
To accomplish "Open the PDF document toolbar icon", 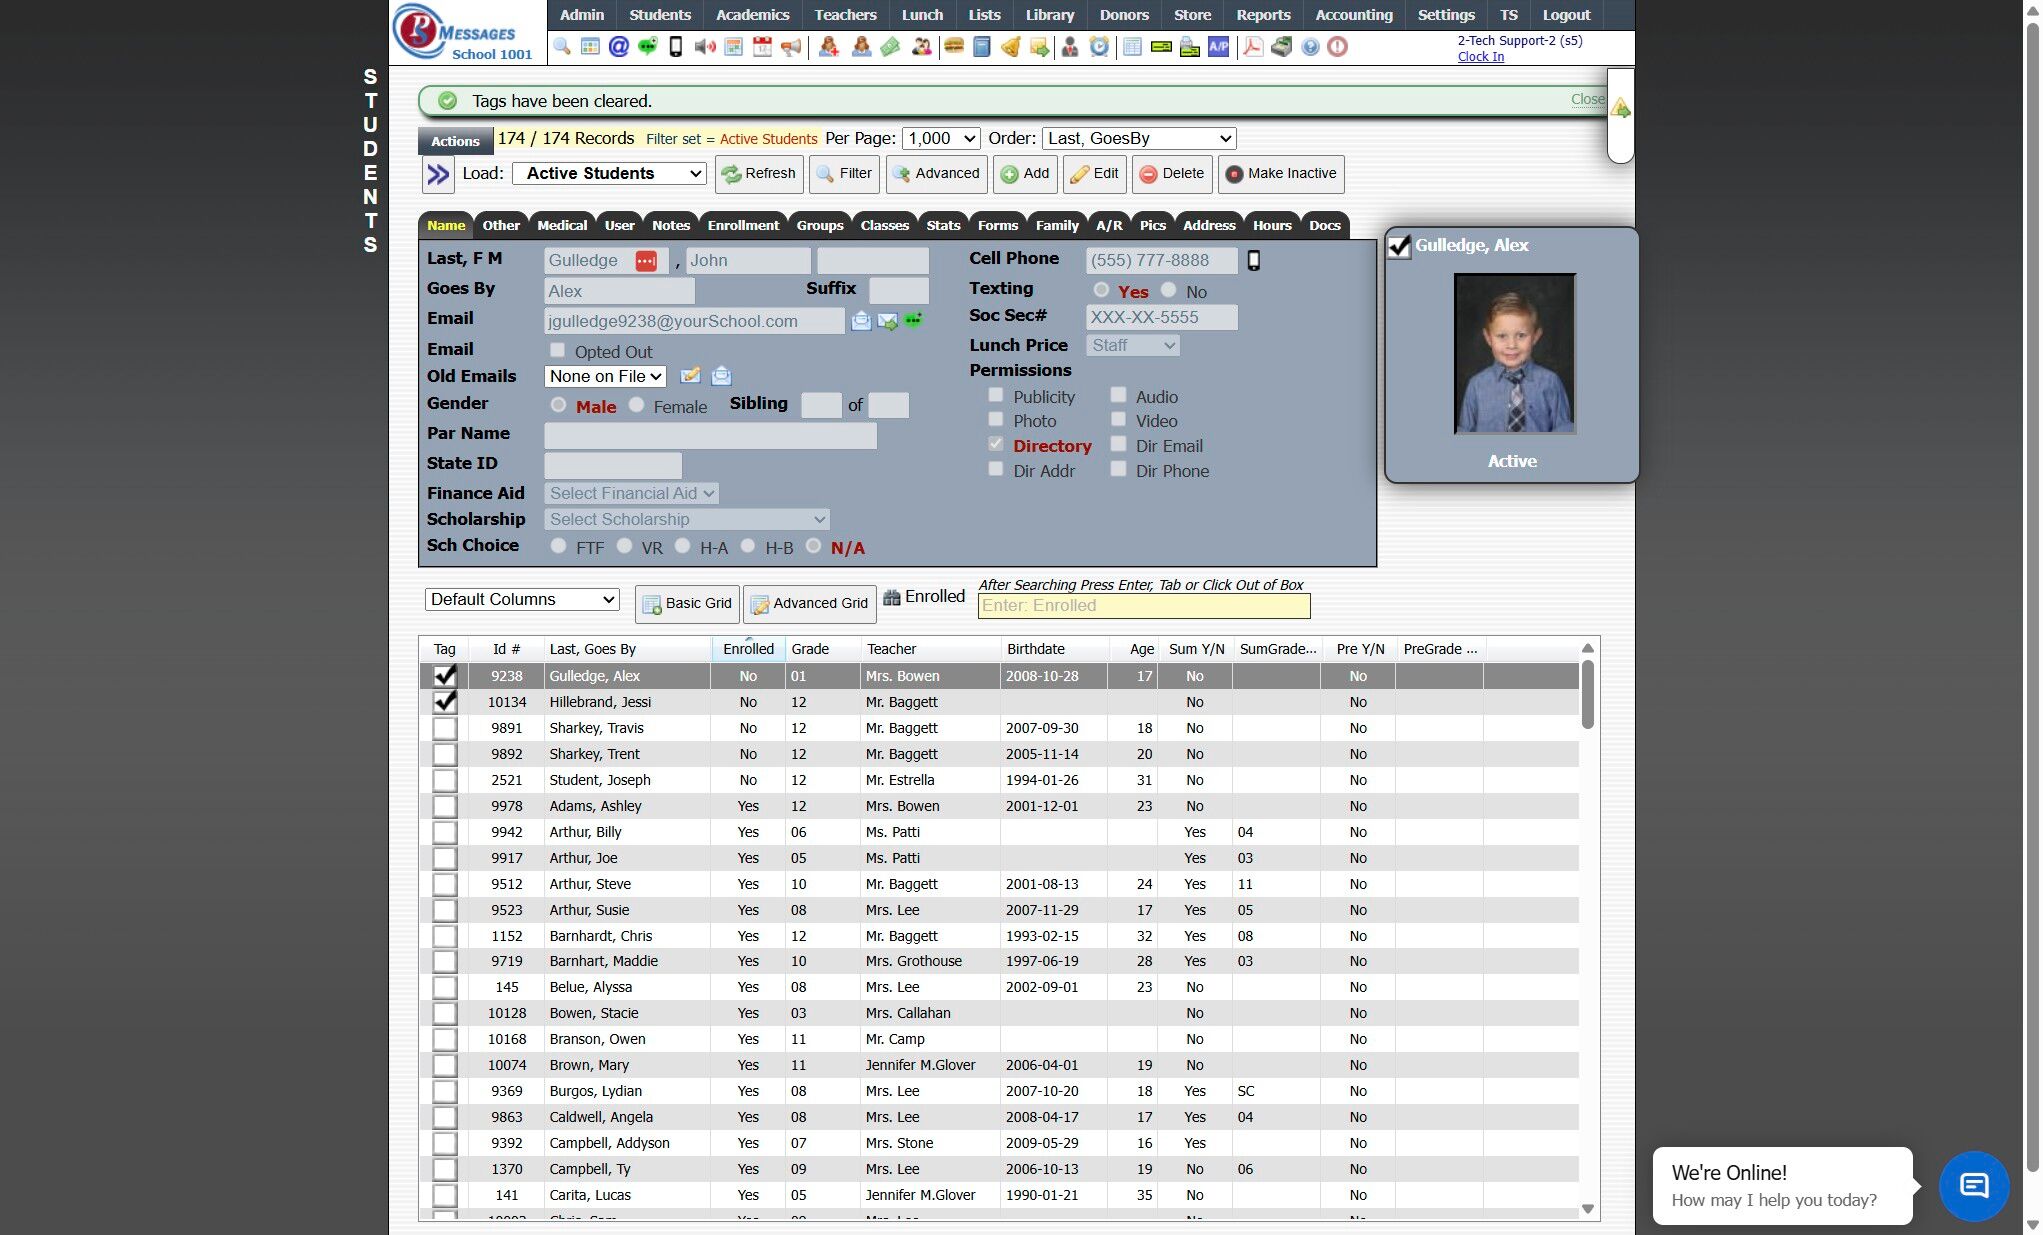I will [x=1252, y=47].
